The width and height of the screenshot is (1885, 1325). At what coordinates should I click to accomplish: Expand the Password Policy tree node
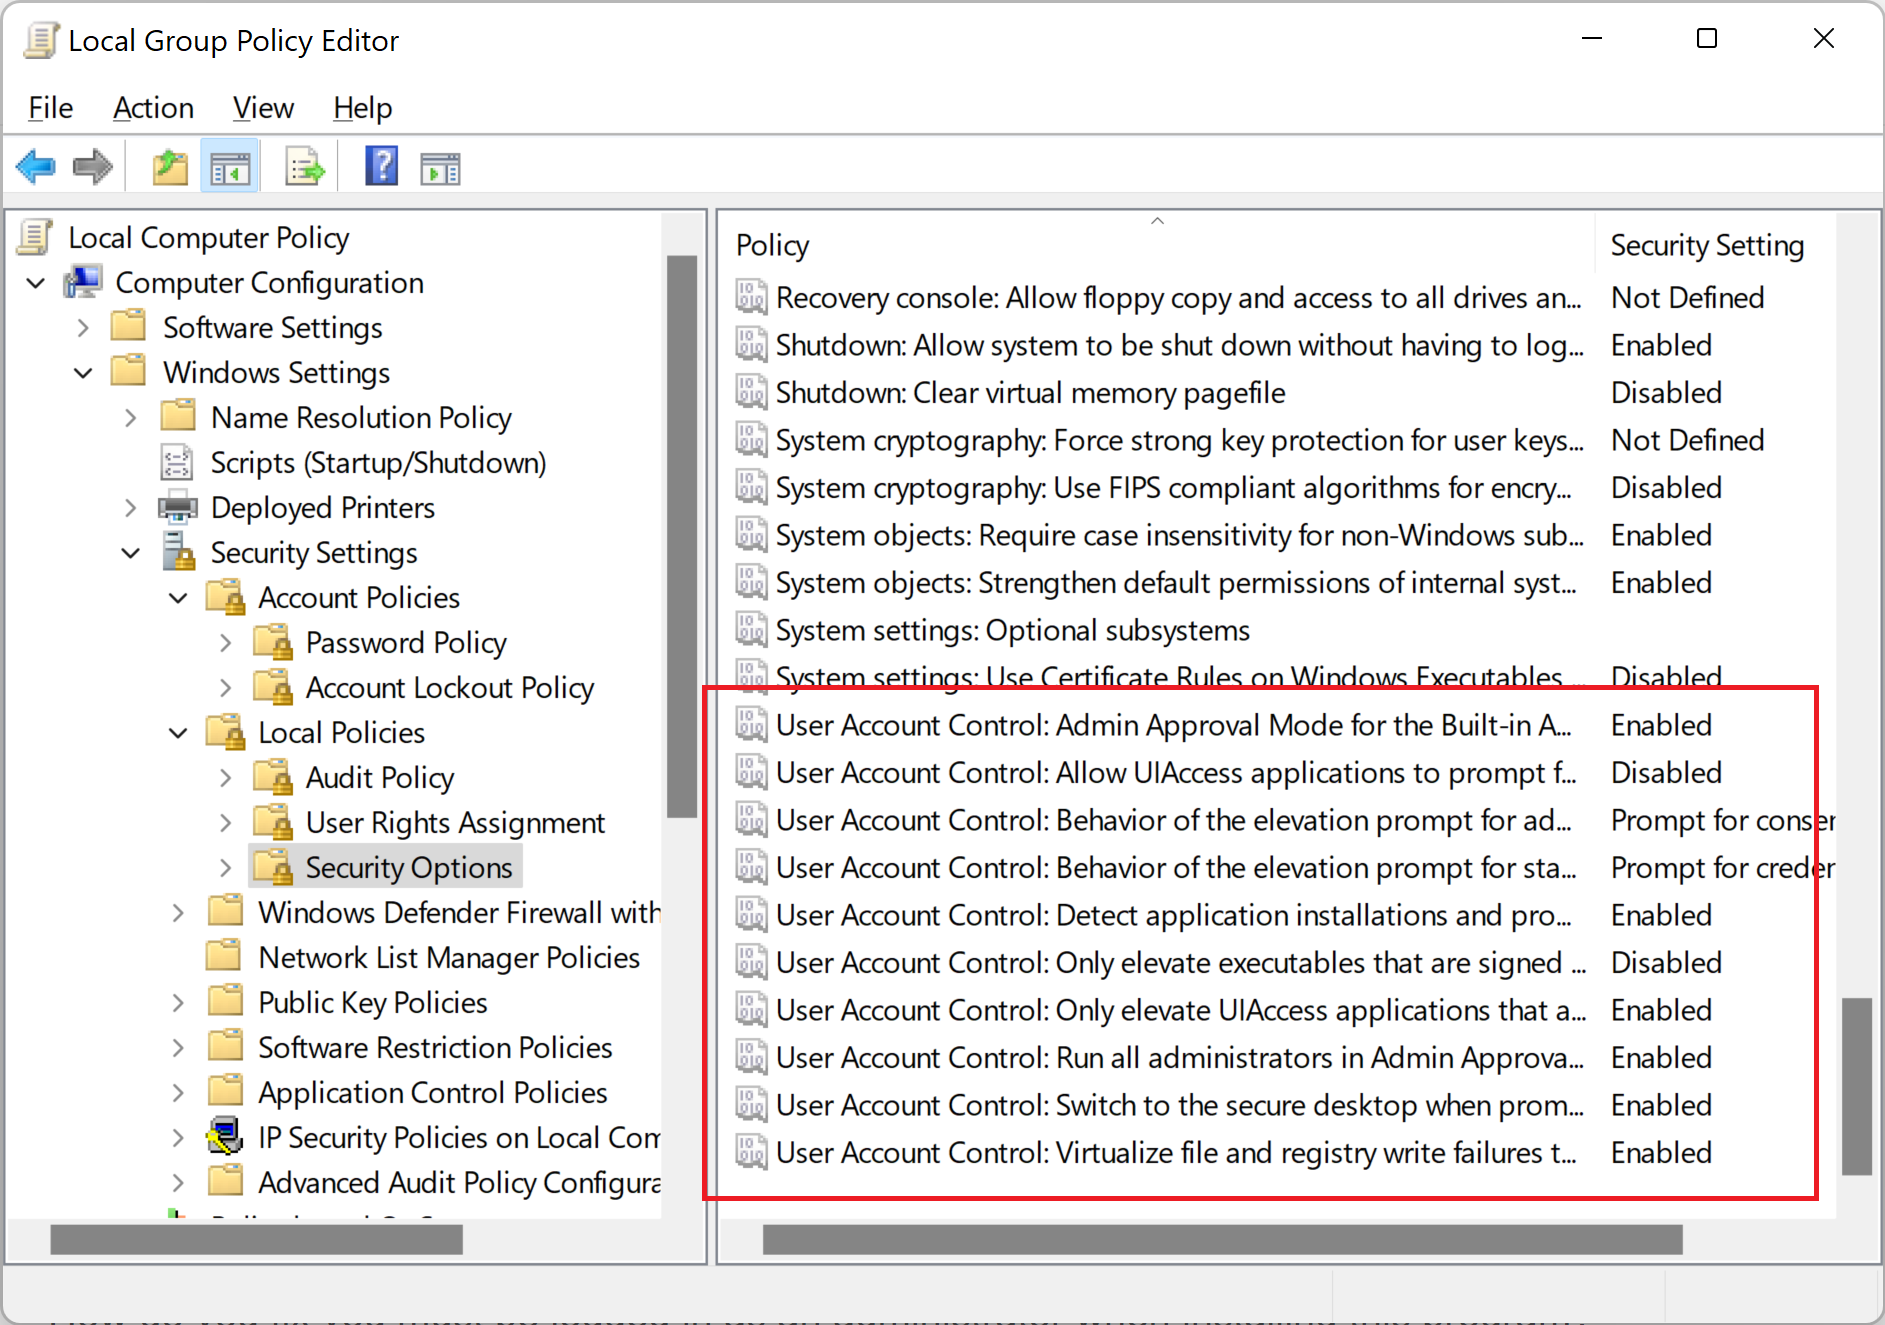[x=226, y=642]
